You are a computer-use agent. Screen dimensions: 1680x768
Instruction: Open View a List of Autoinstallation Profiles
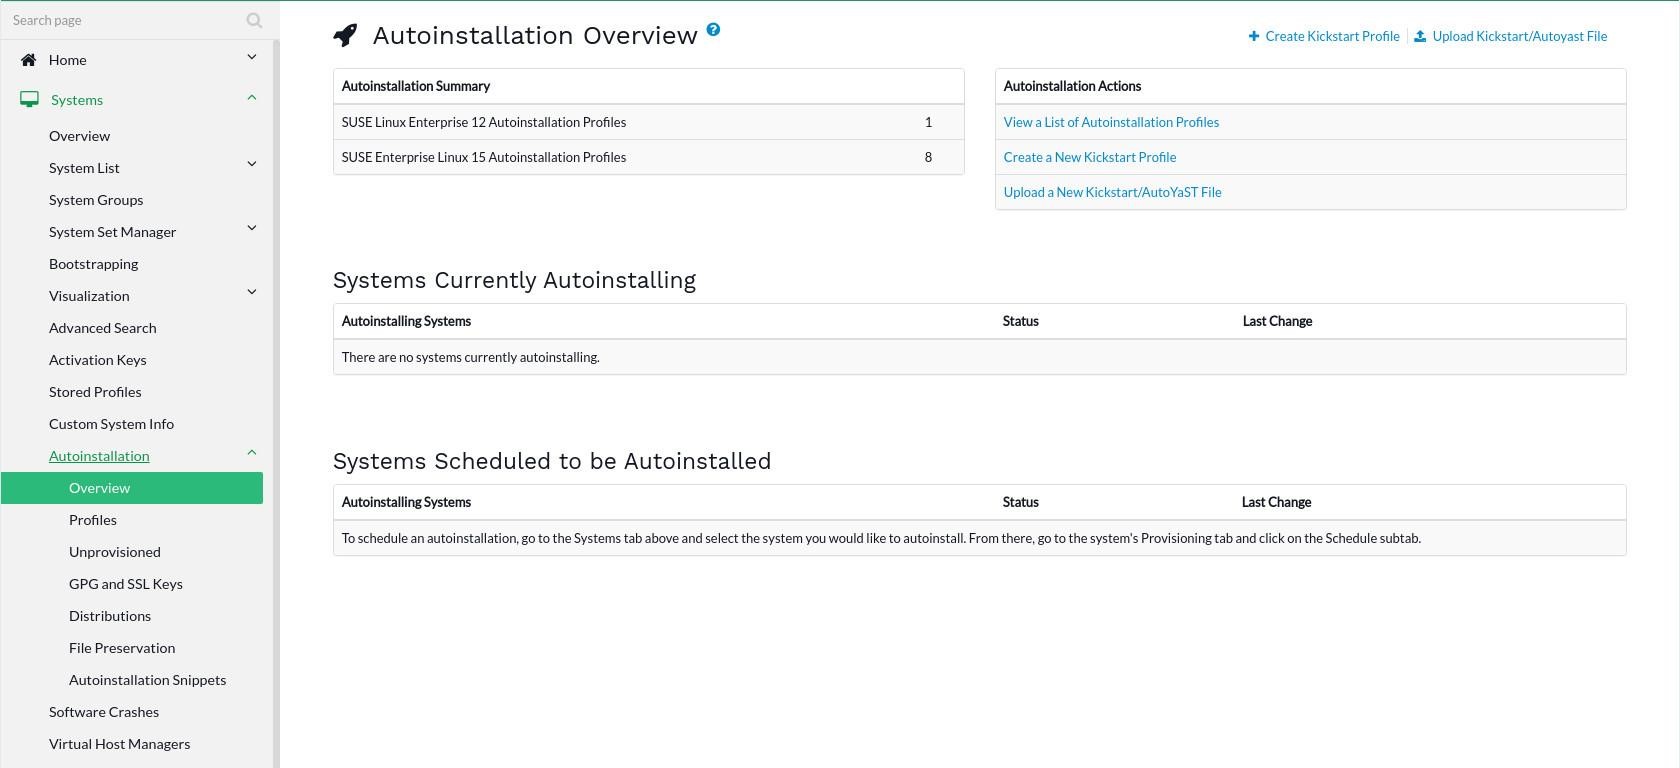click(1111, 122)
